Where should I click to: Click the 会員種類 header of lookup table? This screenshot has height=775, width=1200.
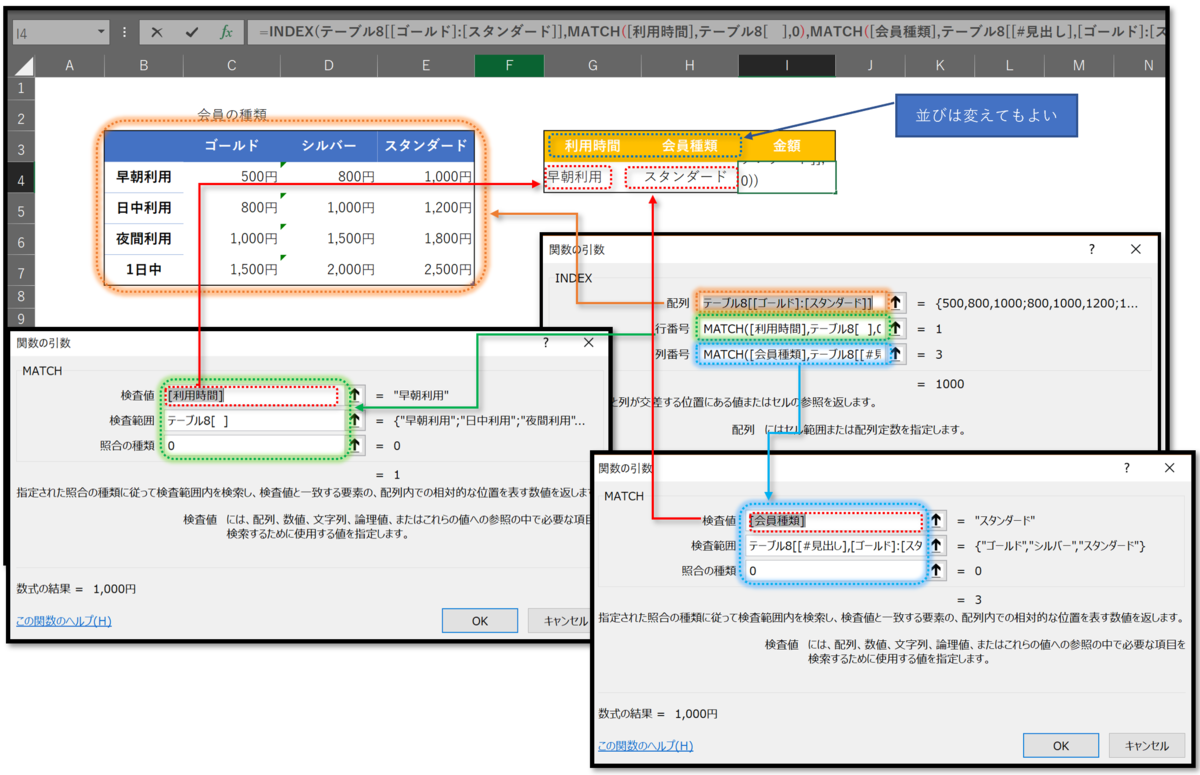(690, 145)
